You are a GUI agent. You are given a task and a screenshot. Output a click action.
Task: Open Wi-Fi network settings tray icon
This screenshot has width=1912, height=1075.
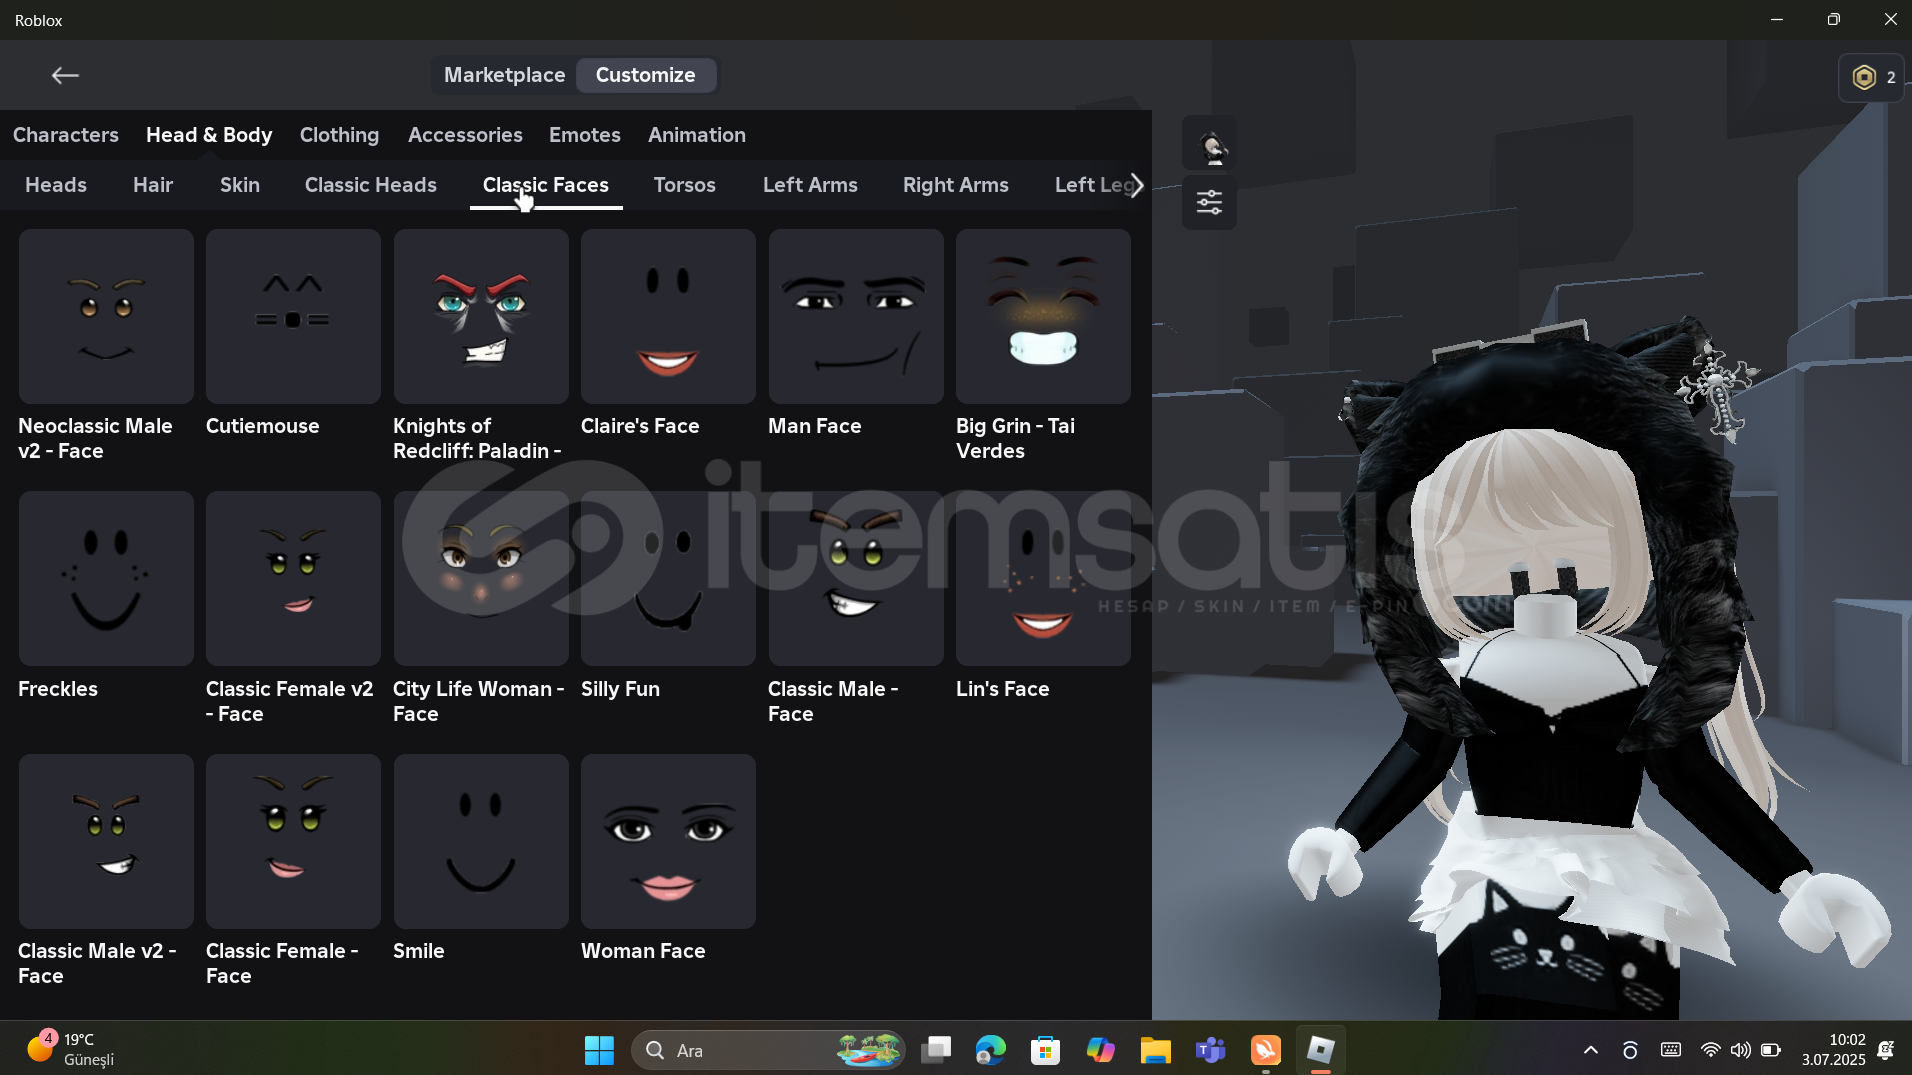pyautogui.click(x=1710, y=1050)
